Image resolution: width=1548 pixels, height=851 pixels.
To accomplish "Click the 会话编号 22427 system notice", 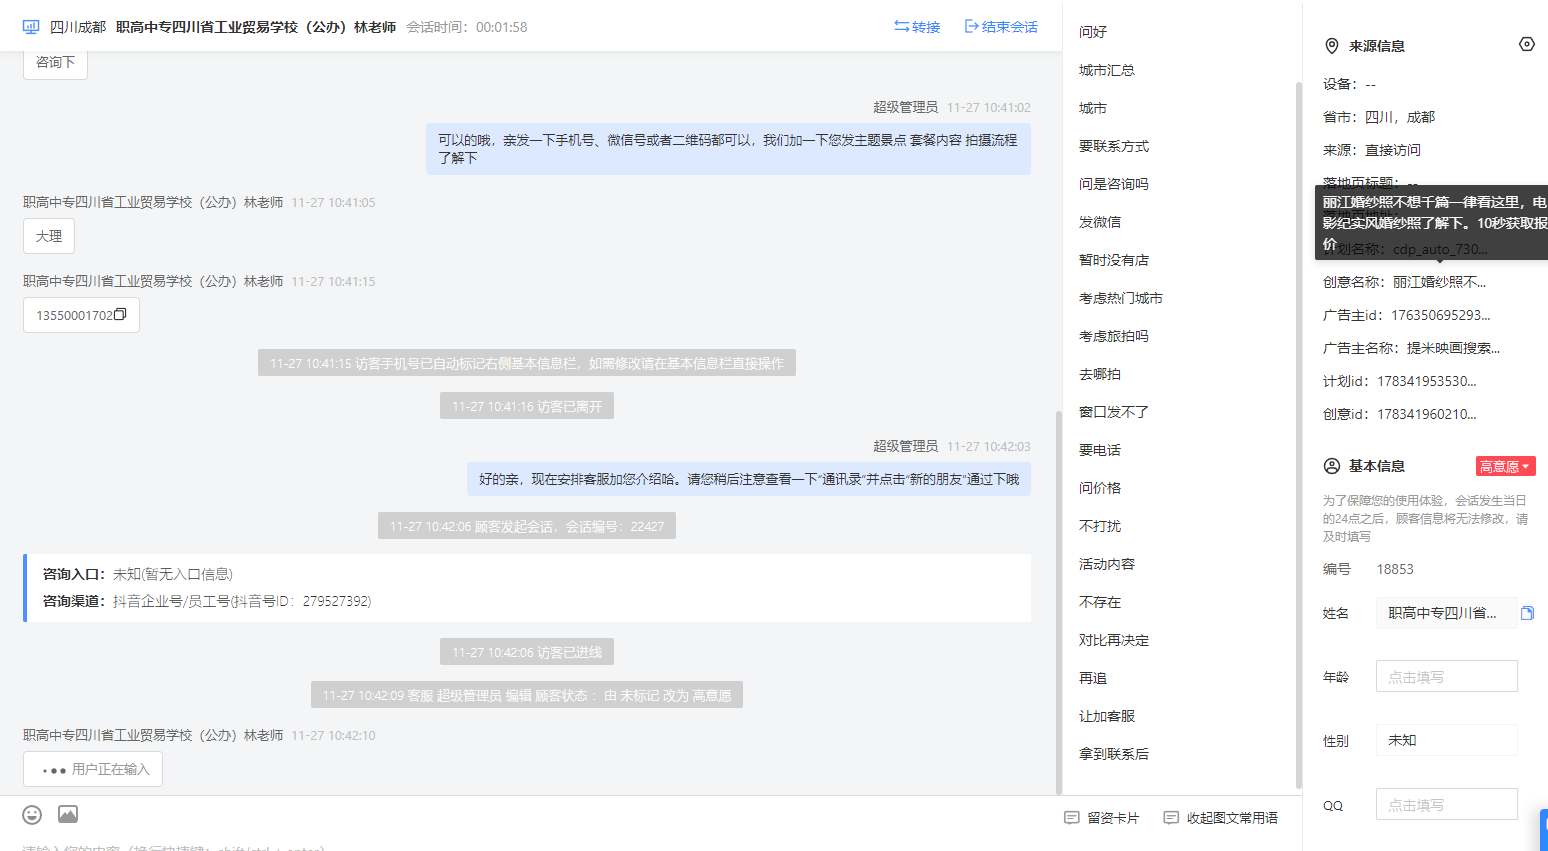I will coord(527,526).
